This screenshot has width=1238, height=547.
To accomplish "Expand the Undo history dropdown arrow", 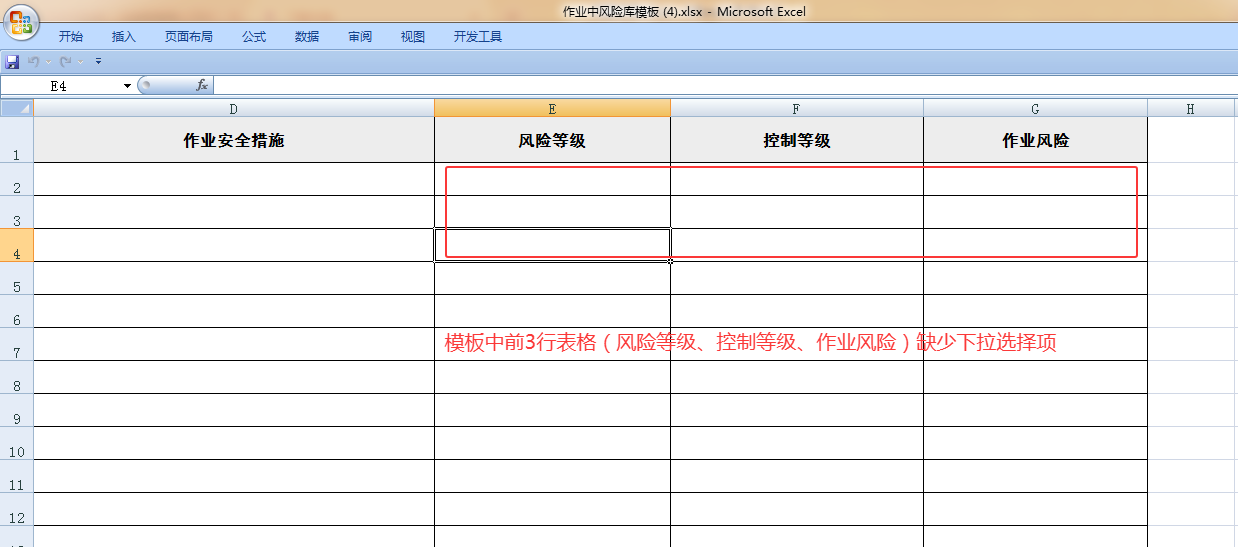I will (48, 62).
